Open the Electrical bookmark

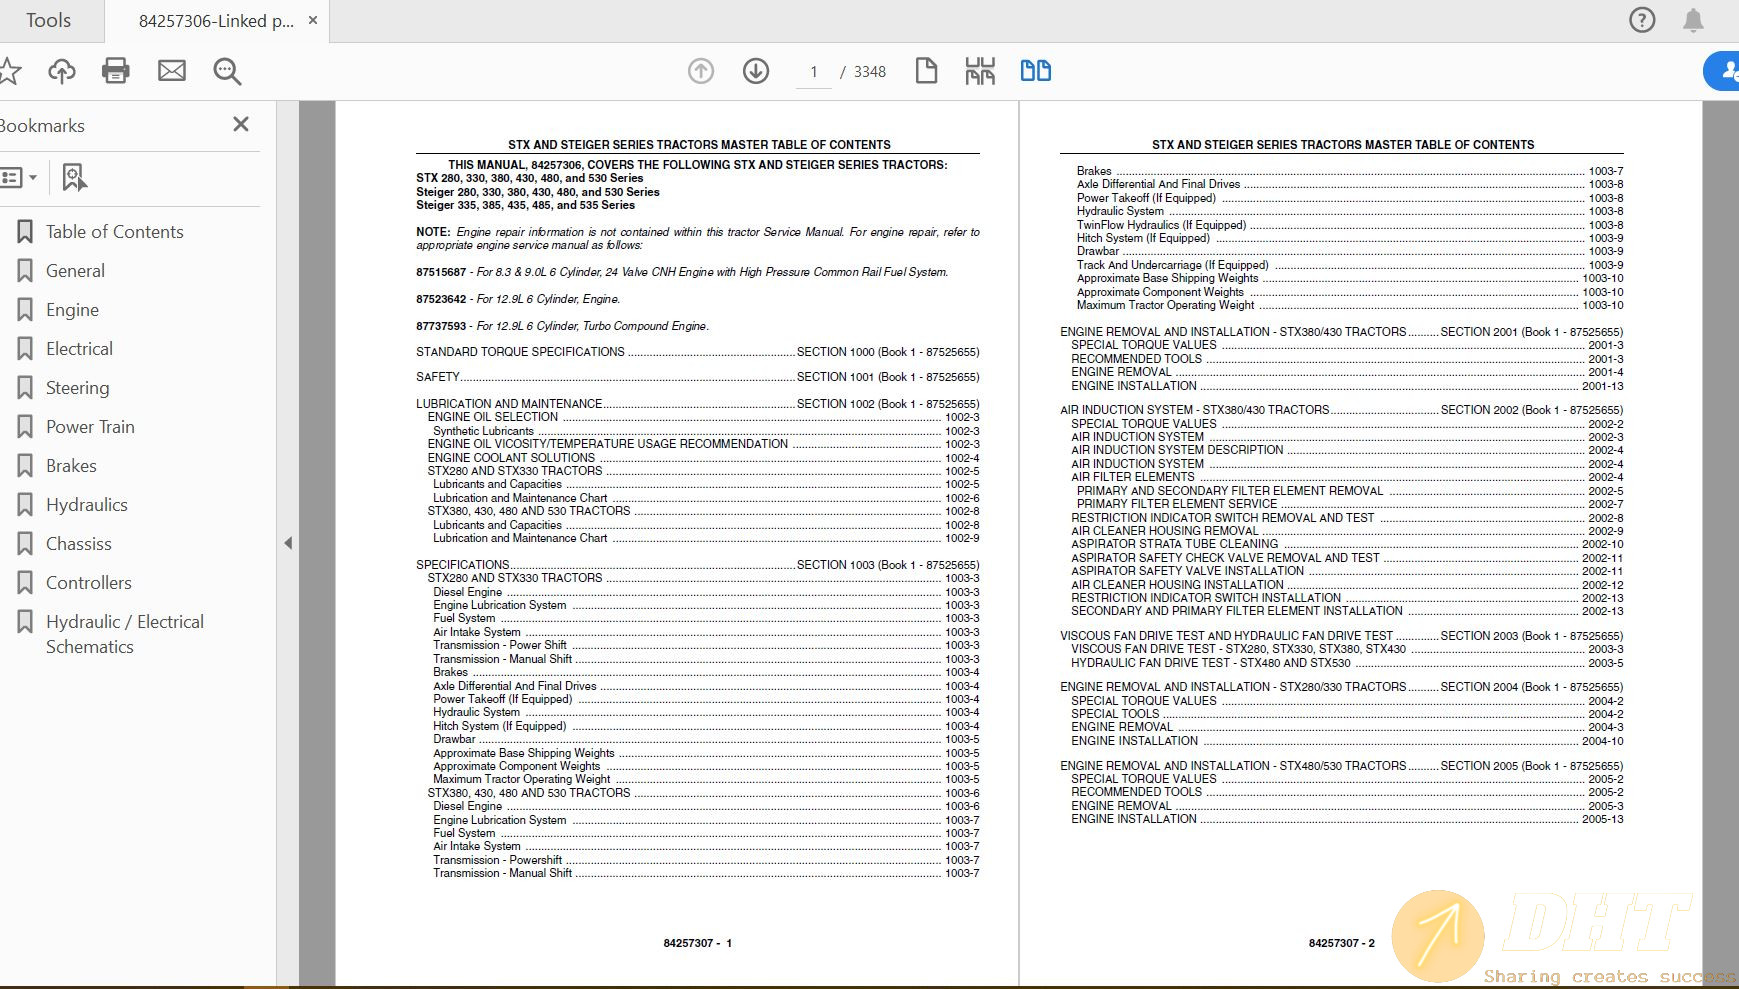click(79, 349)
